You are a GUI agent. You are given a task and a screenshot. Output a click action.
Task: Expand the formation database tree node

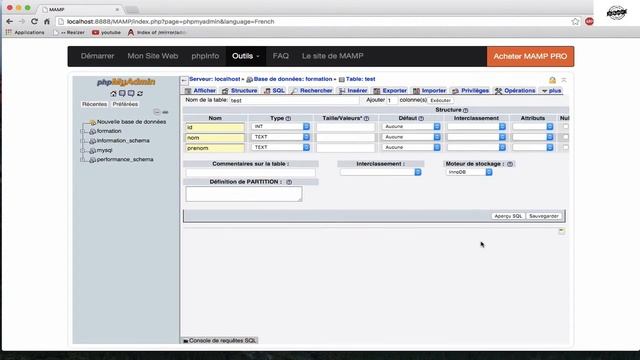(83, 131)
